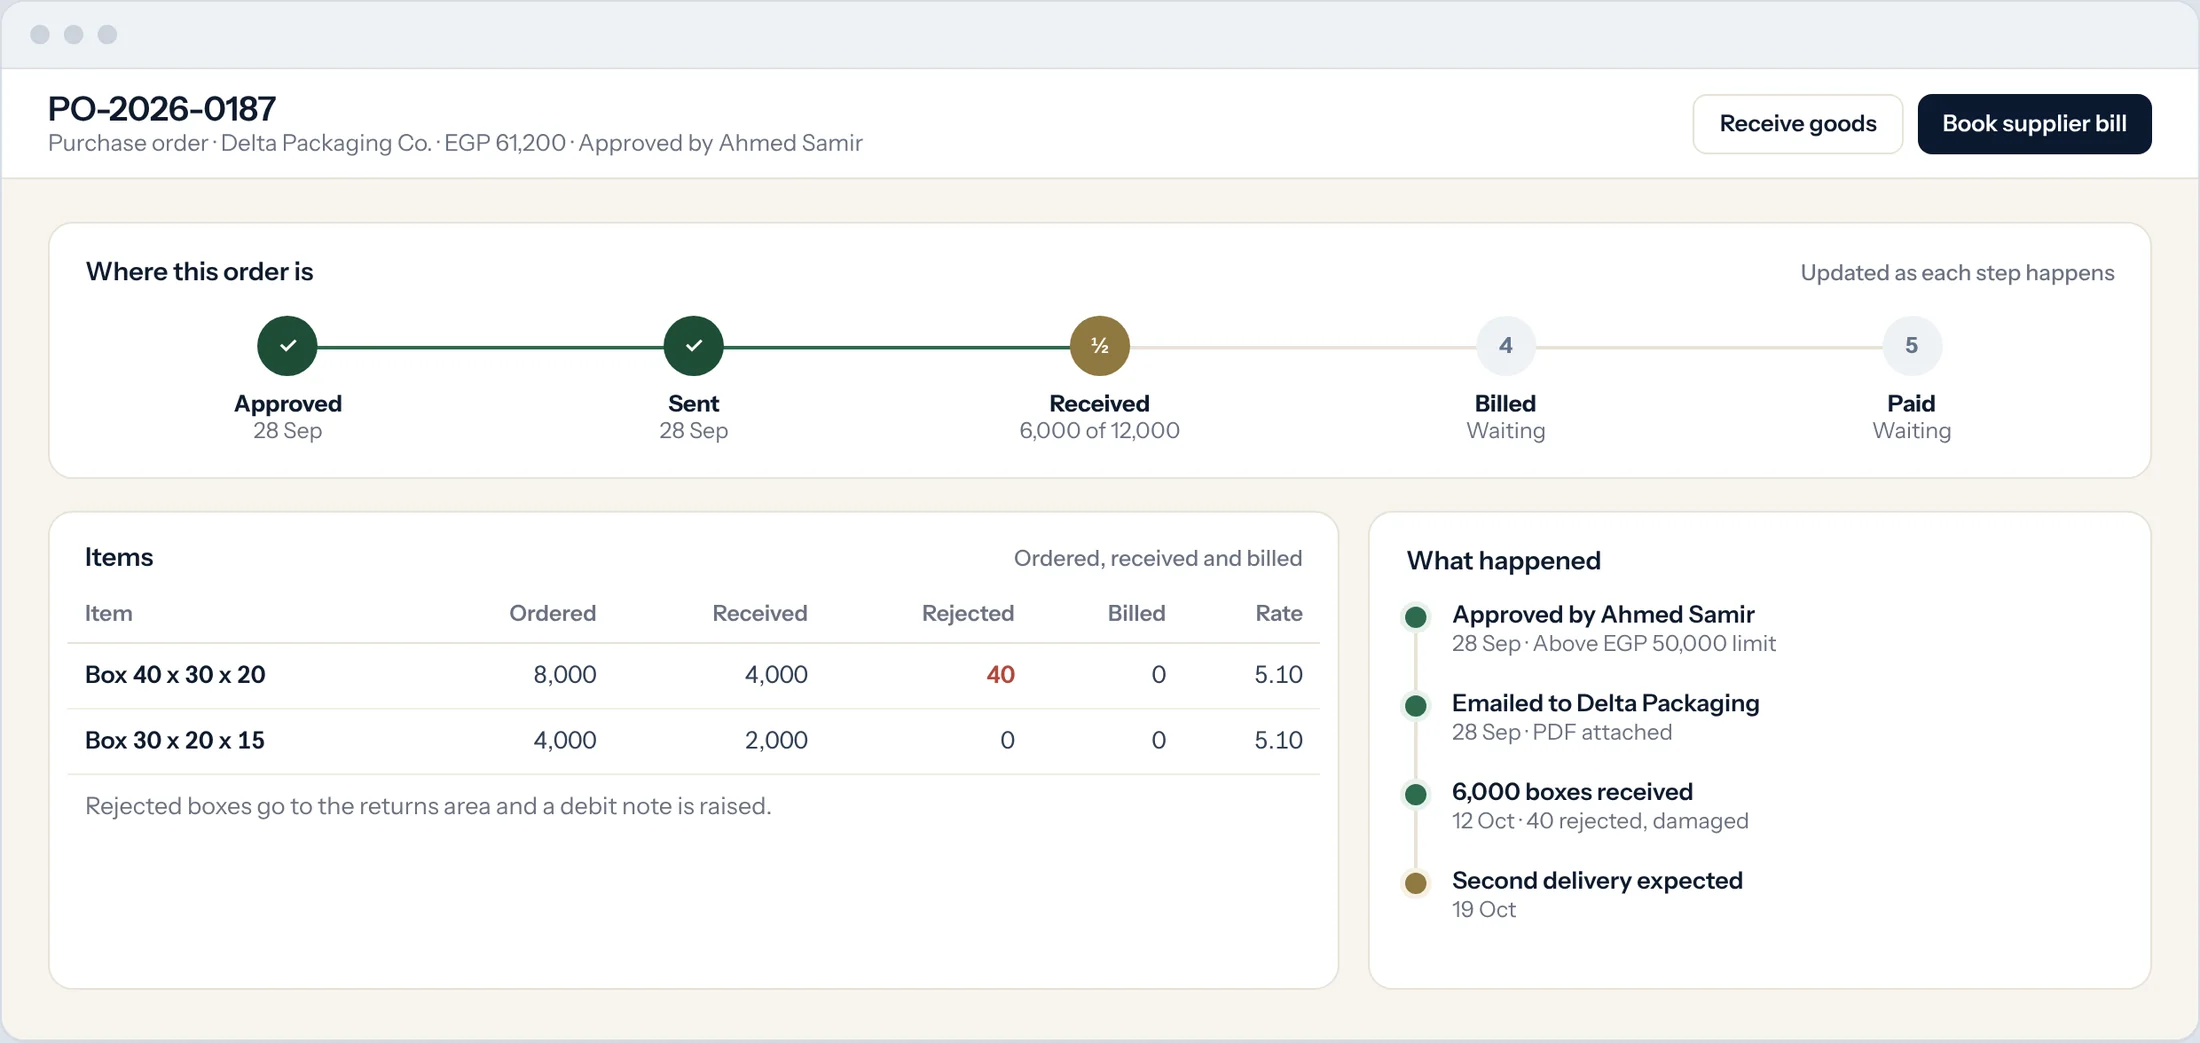Click the received quantity 2,000
This screenshot has width=2200, height=1043.
tap(776, 741)
